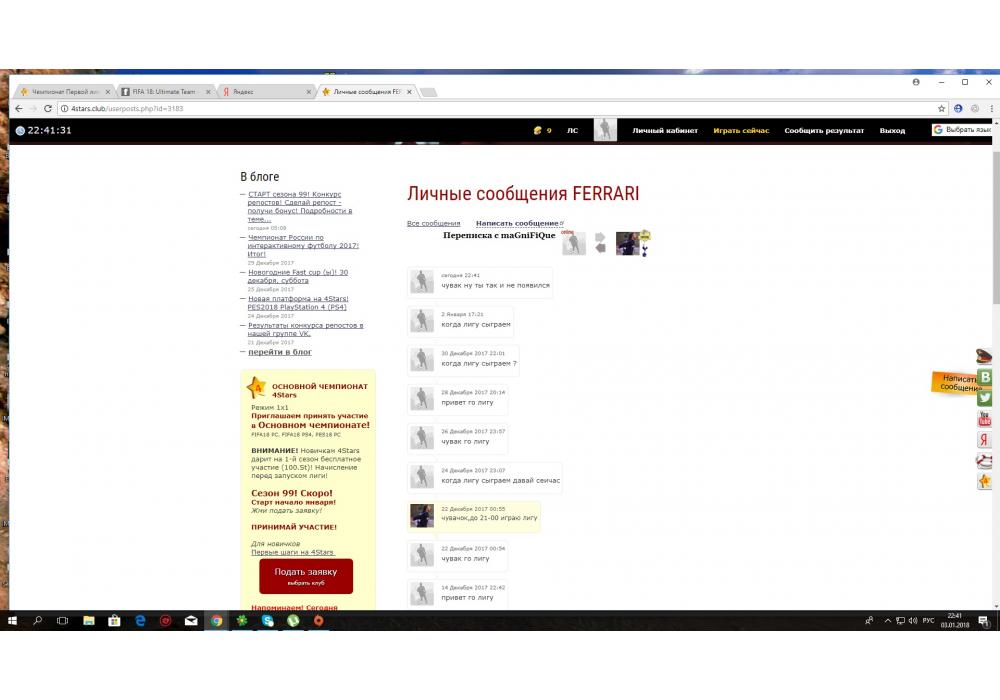This screenshot has width=1000, height=700.
Task: Reload the page with browser refresh icon
Action: point(49,108)
